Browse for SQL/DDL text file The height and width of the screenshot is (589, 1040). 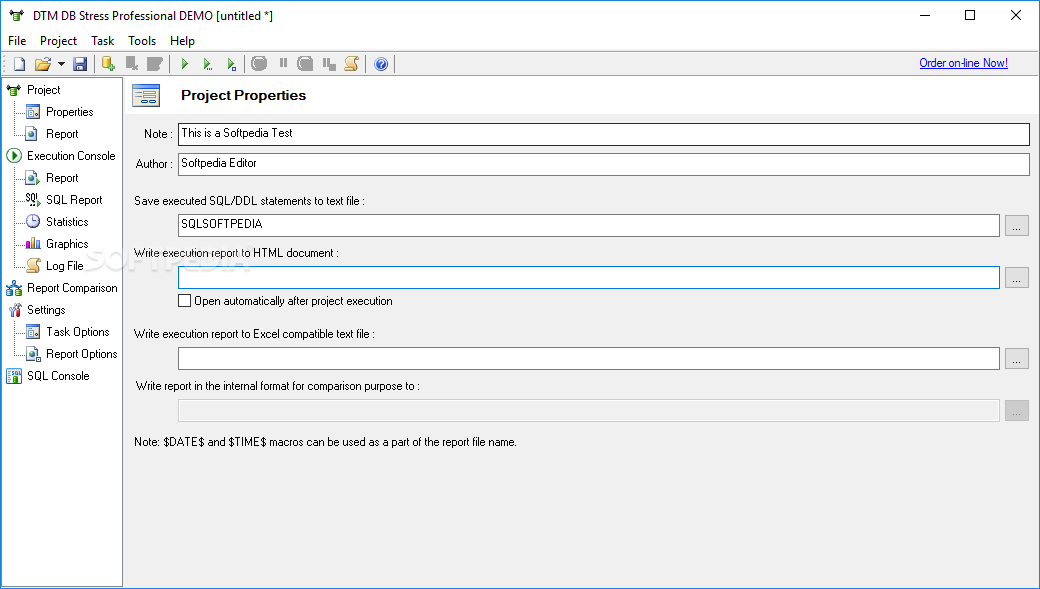click(1017, 226)
